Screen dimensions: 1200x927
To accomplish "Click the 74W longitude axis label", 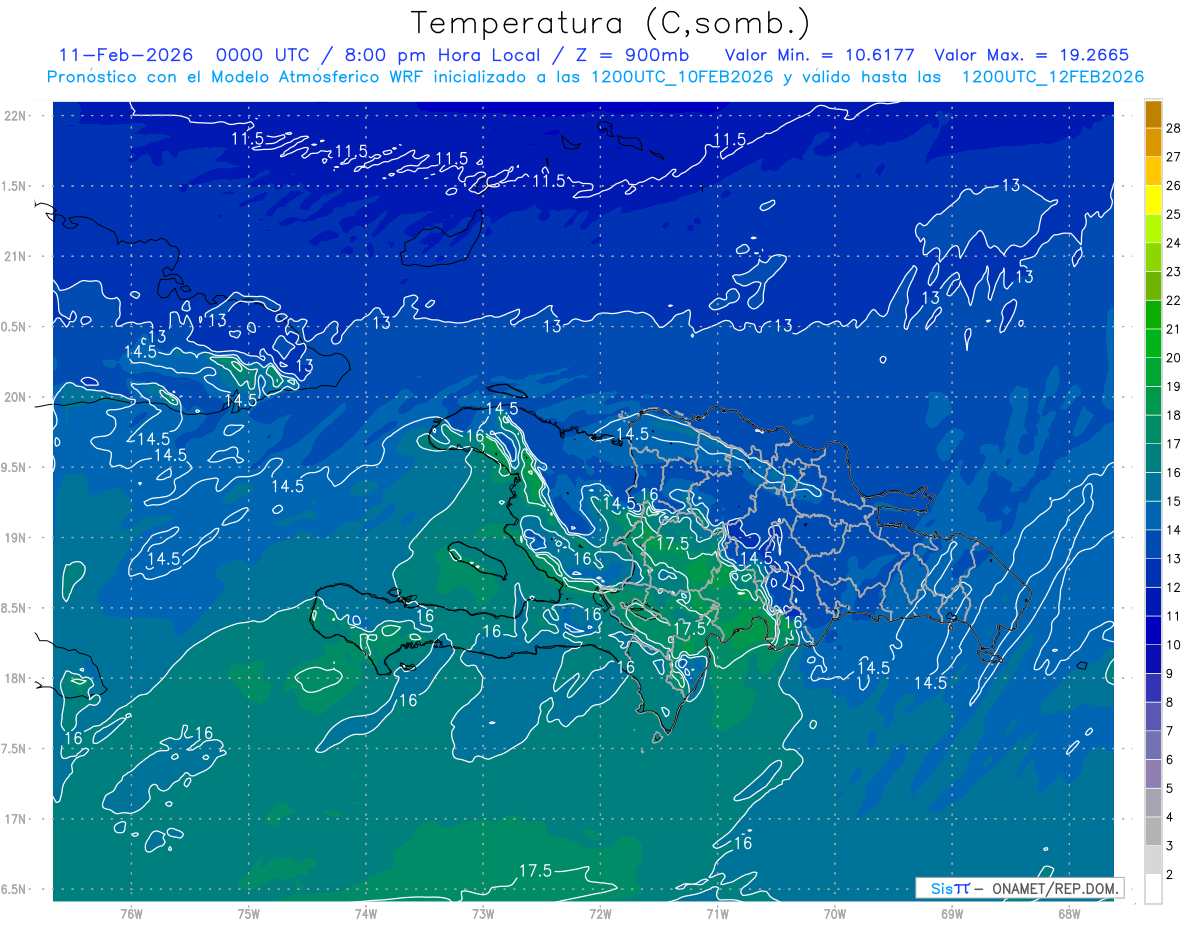I will click(x=366, y=914).
